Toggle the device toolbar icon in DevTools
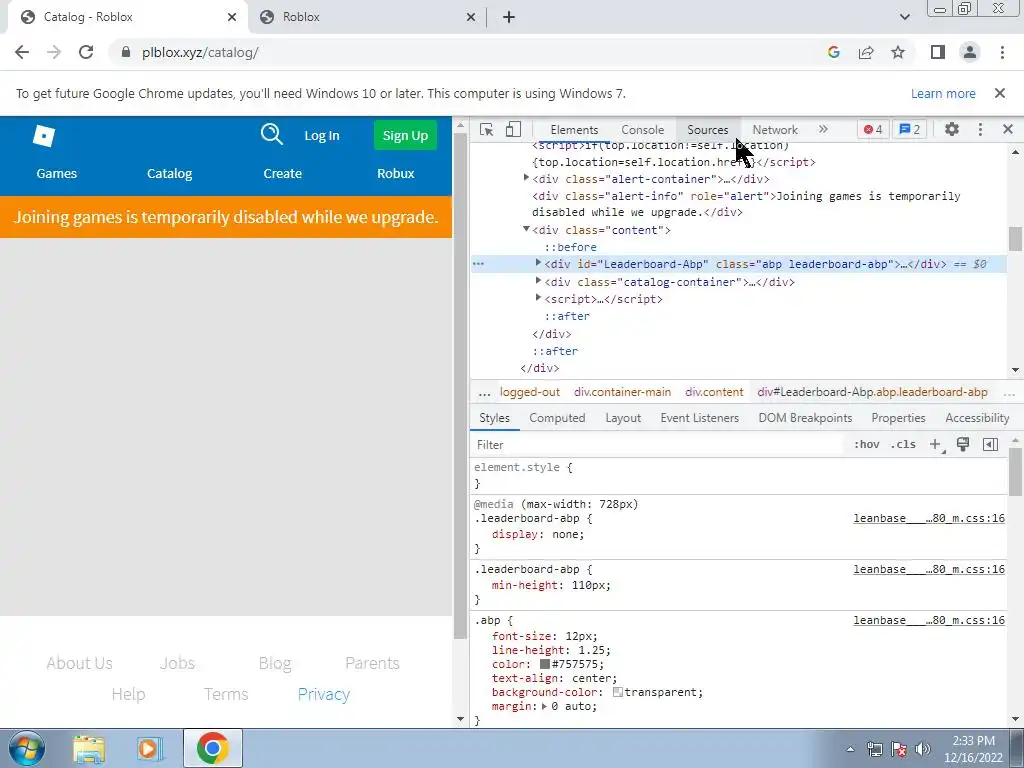Screen dimensions: 1024x768 tap(513, 129)
